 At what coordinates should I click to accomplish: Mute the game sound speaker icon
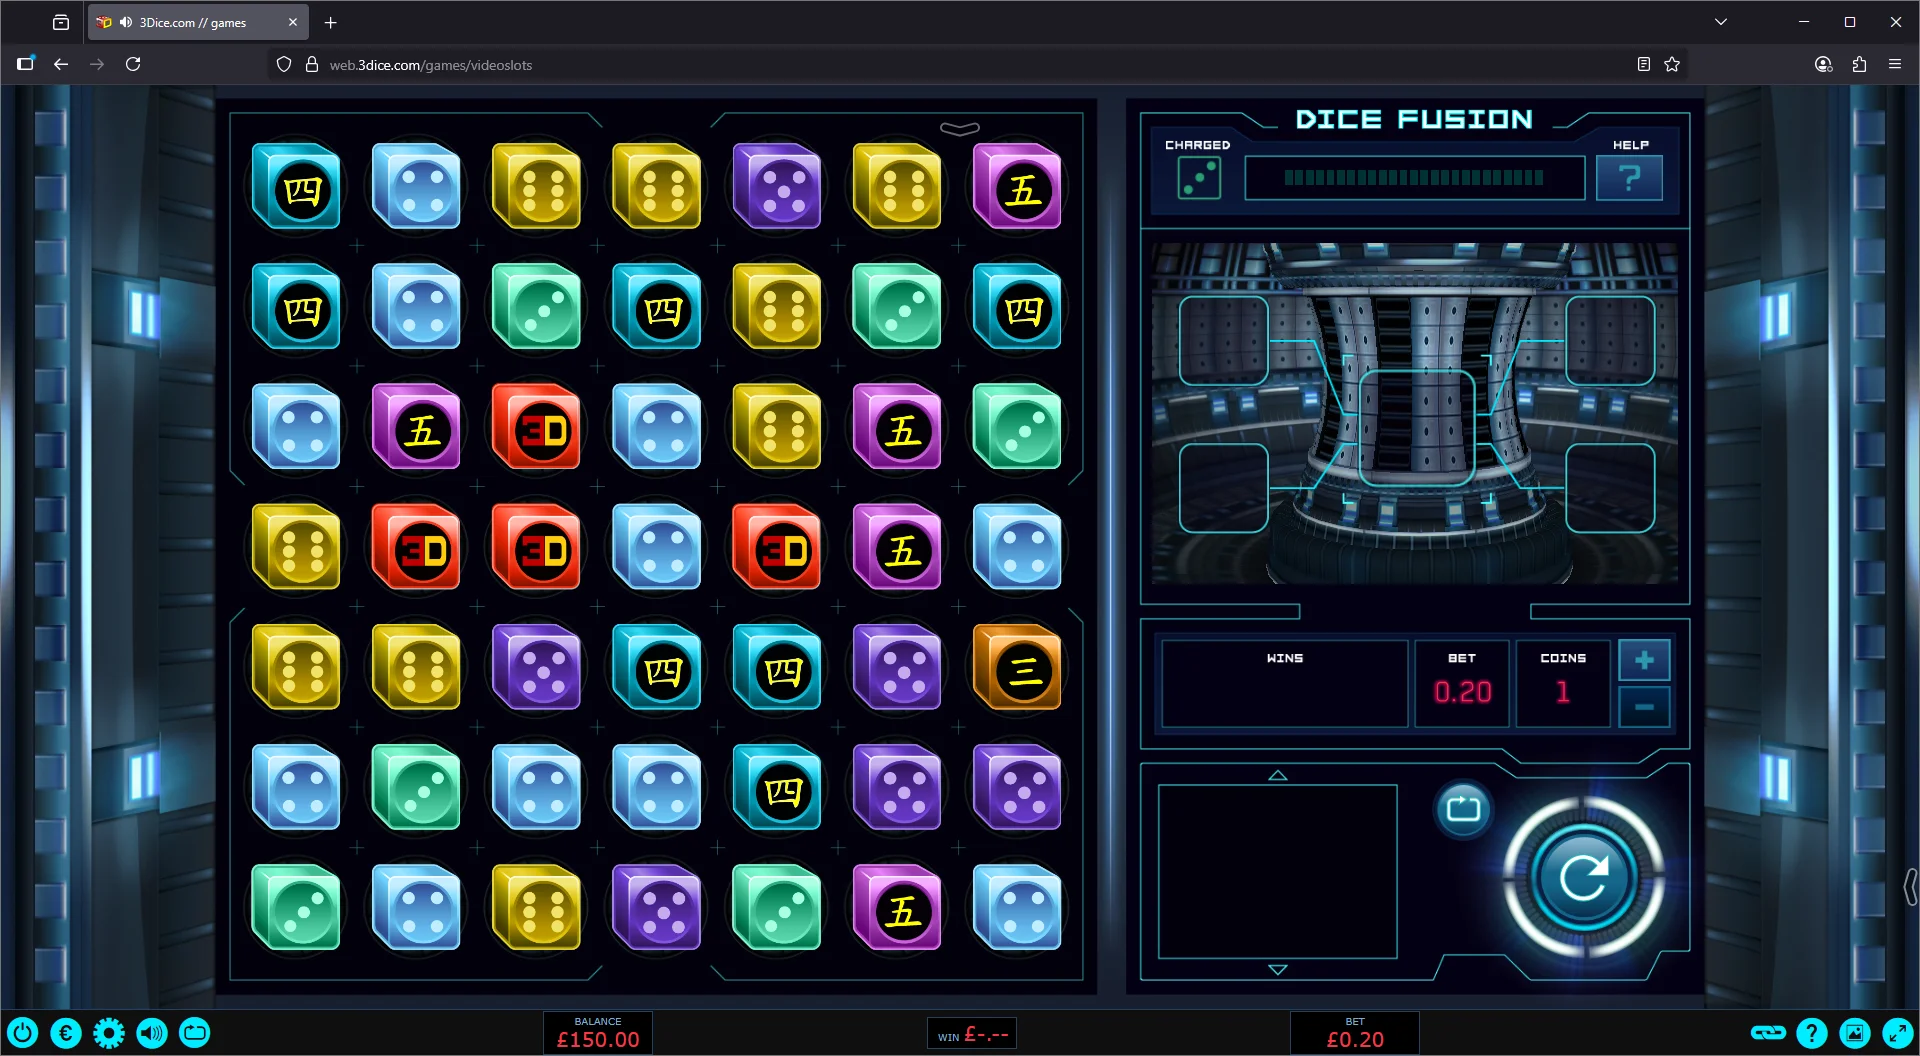click(x=152, y=1033)
